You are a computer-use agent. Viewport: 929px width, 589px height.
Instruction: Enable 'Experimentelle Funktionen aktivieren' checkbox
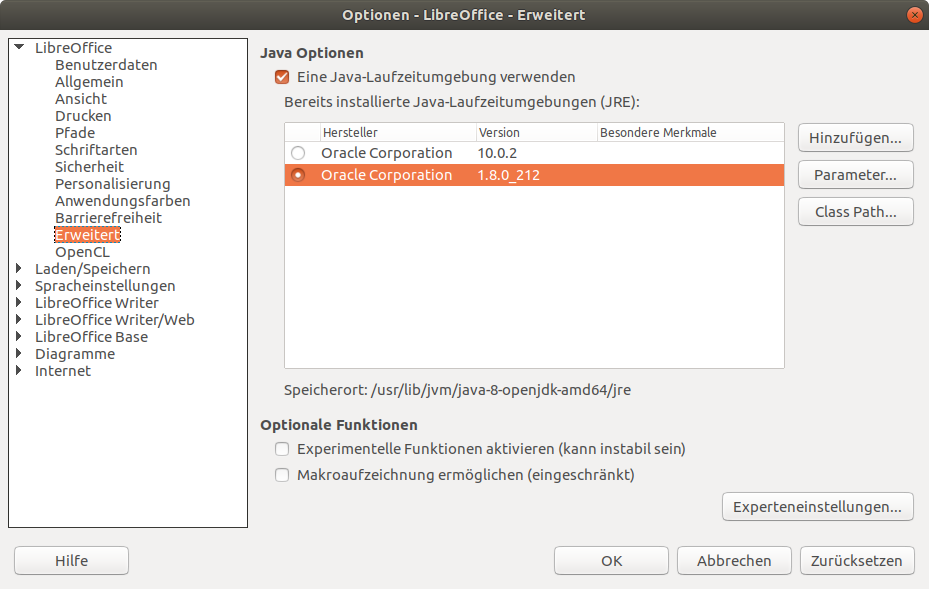tap(282, 449)
